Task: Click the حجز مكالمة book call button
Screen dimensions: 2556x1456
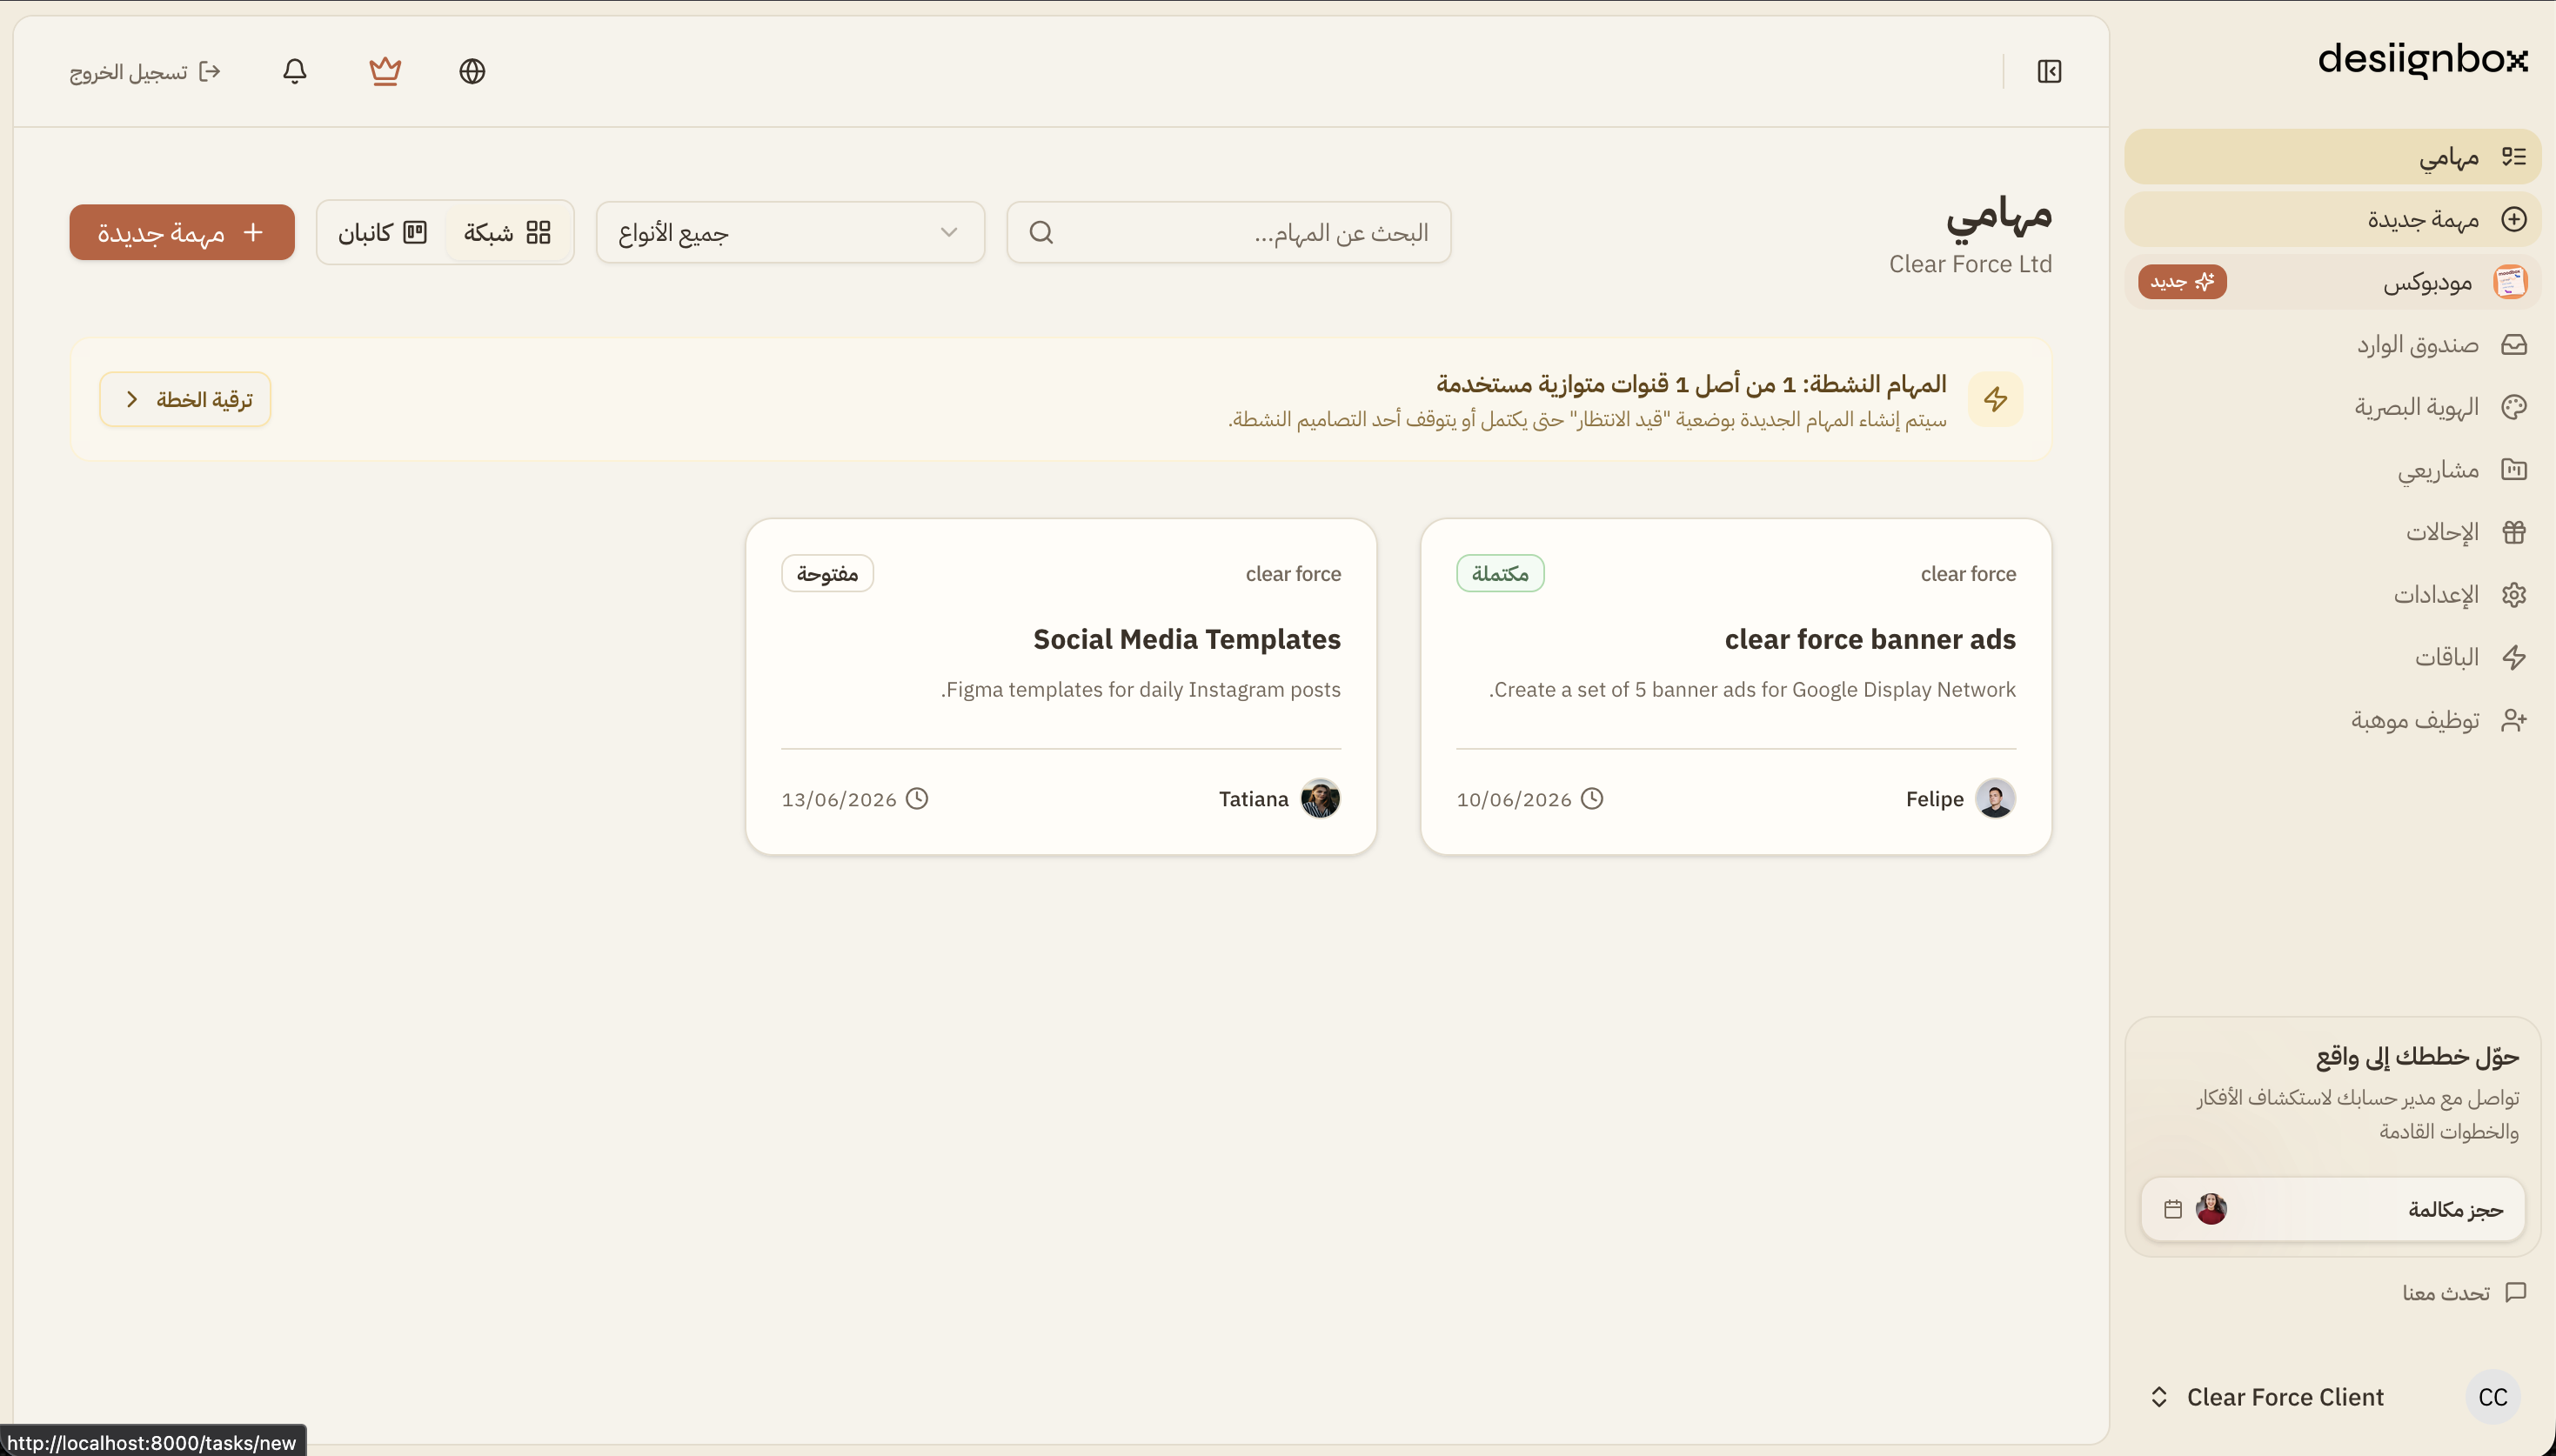Action: [2332, 1209]
